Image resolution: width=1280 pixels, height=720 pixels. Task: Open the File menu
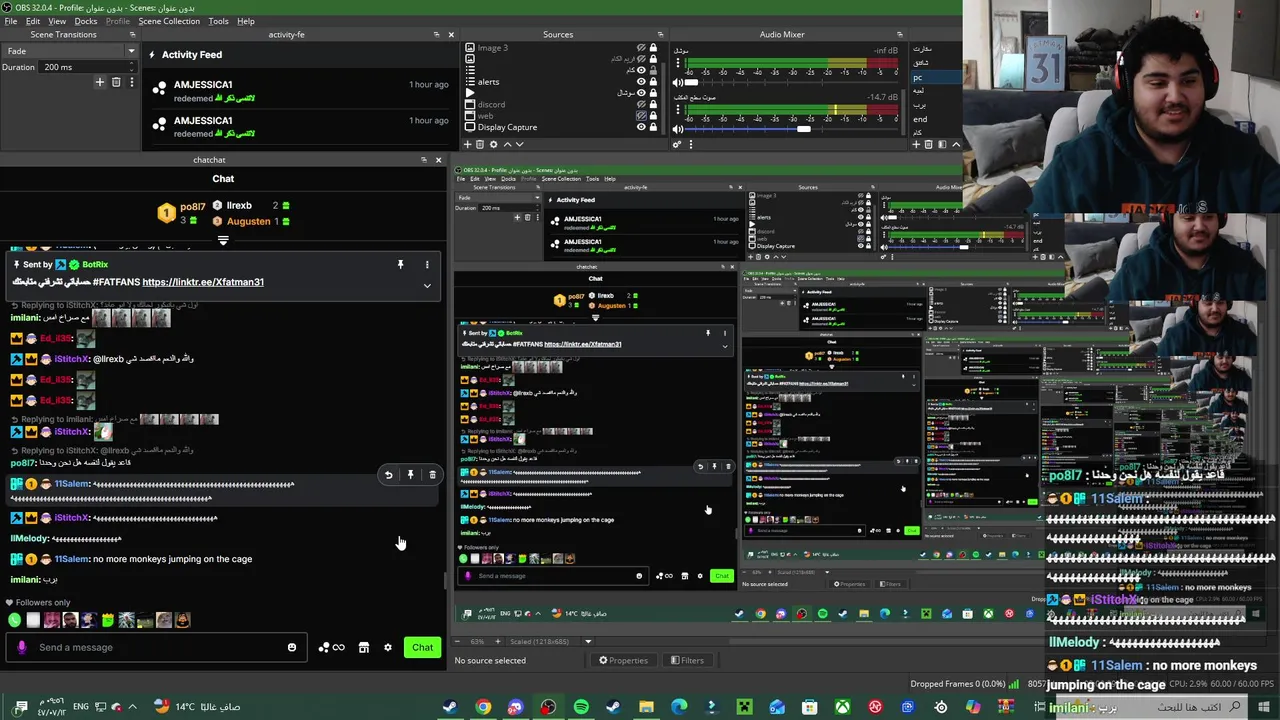pyautogui.click(x=11, y=21)
